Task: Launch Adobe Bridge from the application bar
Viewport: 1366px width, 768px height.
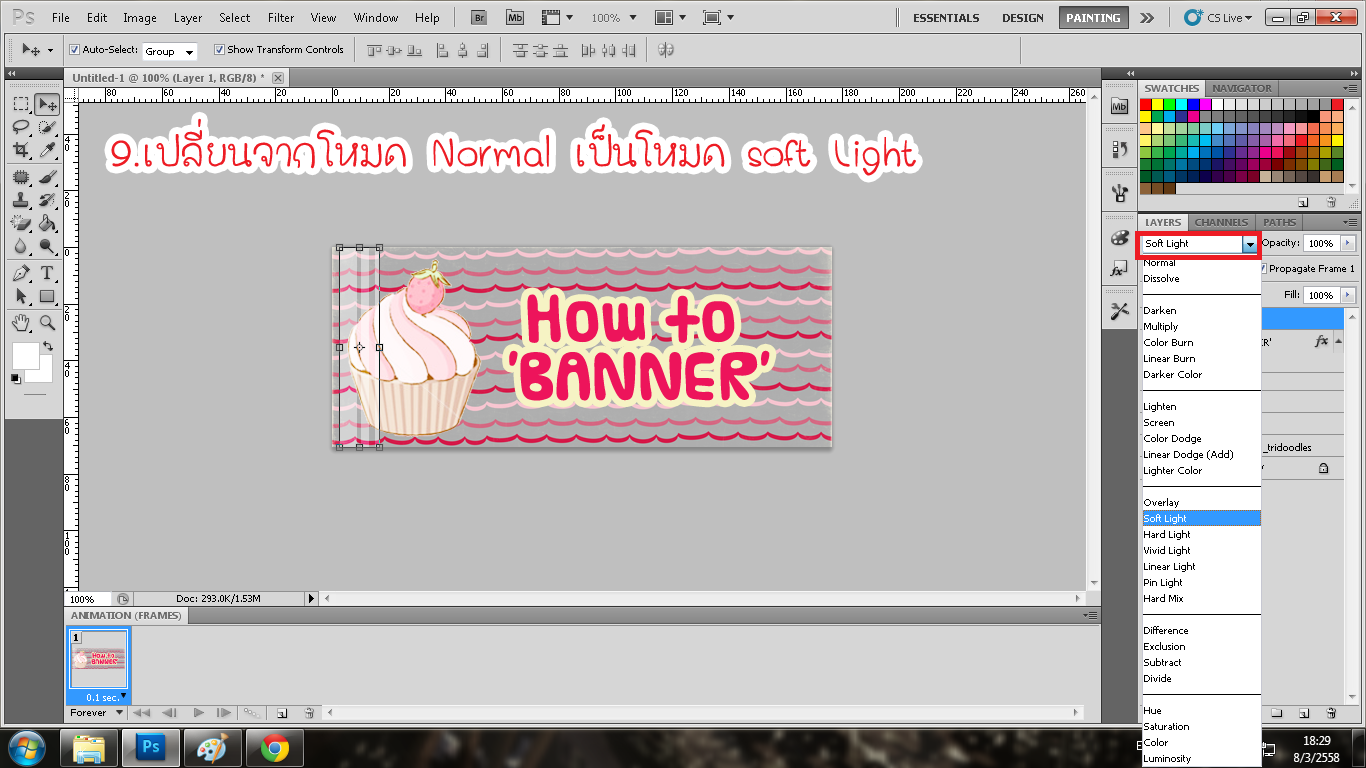Action: point(479,18)
